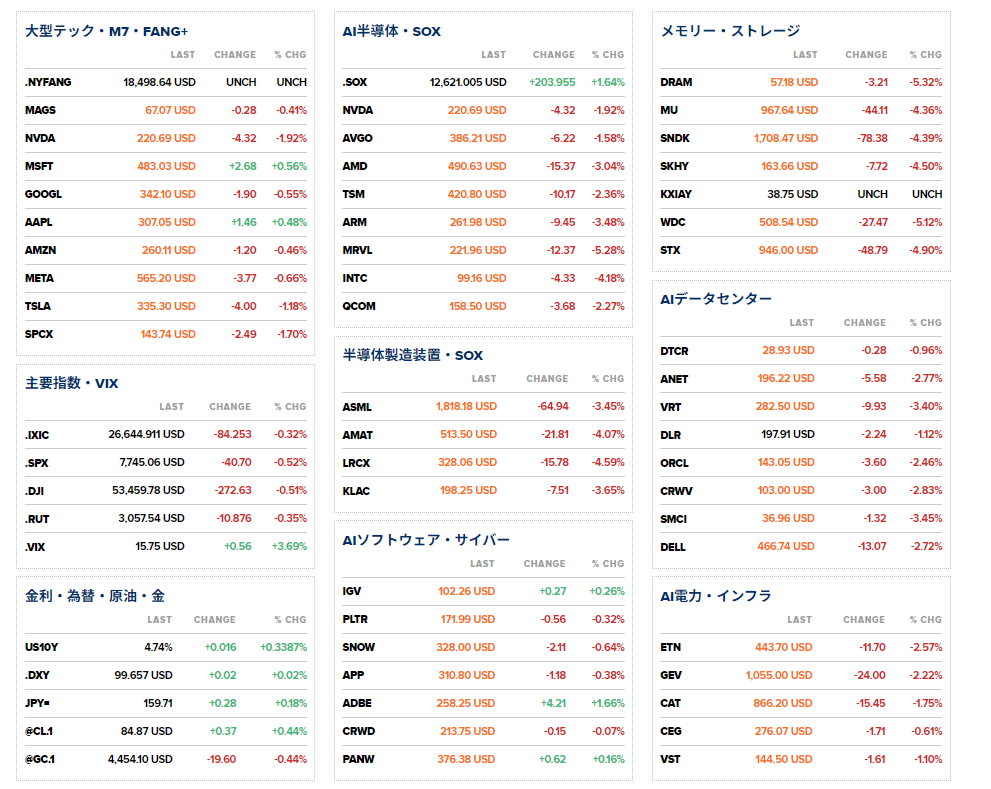Click the MU ticker symbol
The width and height of the screenshot is (991, 789).
669,110
